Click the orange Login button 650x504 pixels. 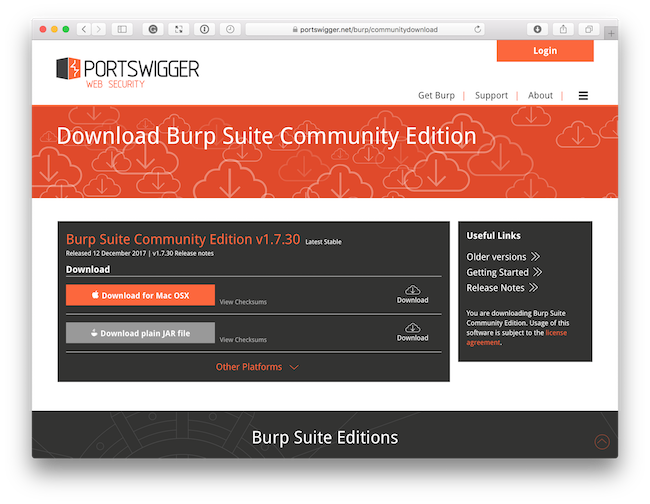coord(545,51)
